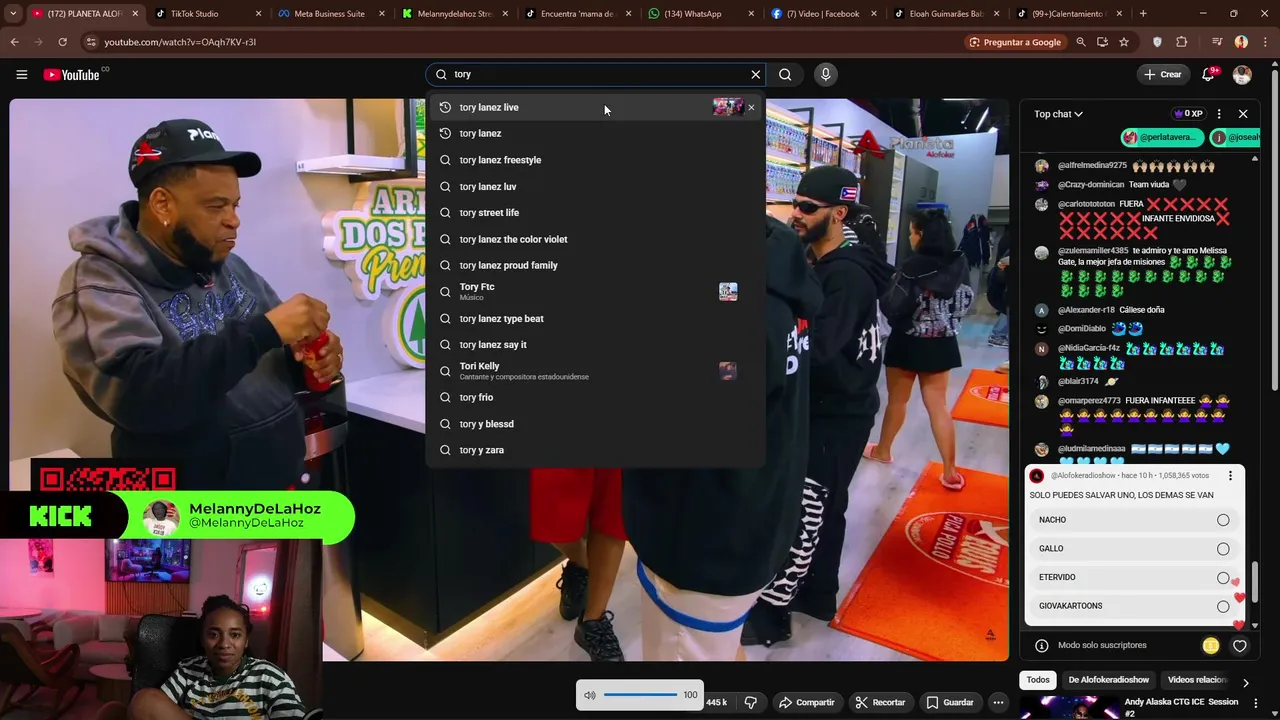This screenshot has width=1280, height=720.
Task: Click the Crear button
Action: click(1163, 74)
